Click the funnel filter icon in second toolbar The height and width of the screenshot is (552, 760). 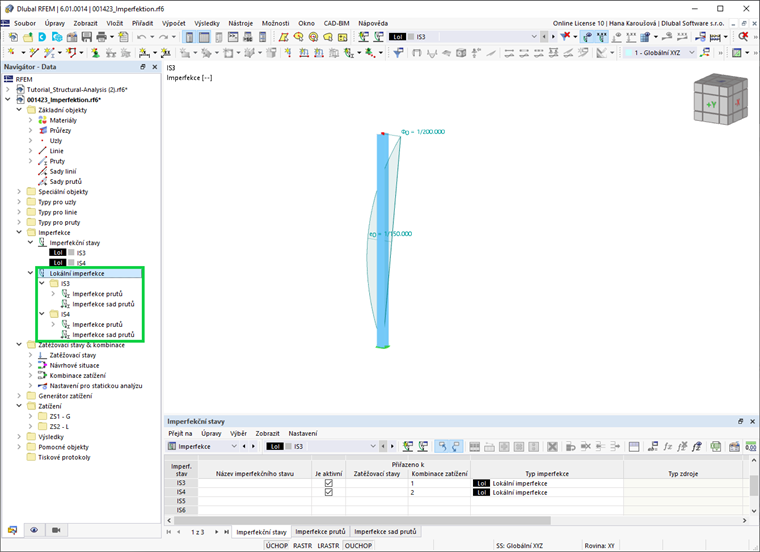398,52
